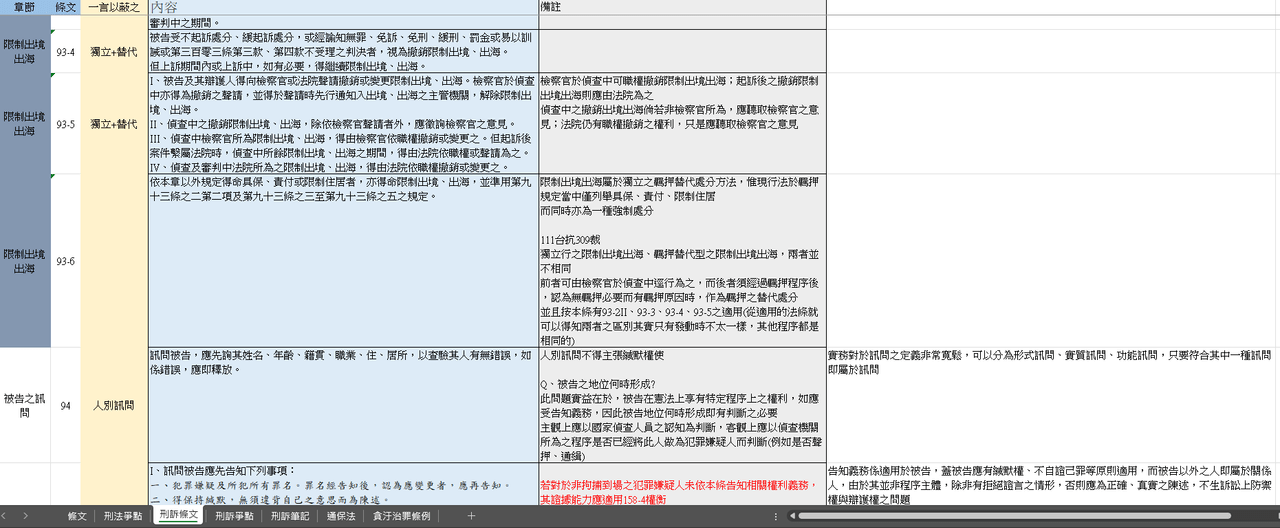Screen dimensions: 1280x528
Task: Select the 人別訊問 summary cell
Action: pyautogui.click(x=113, y=405)
